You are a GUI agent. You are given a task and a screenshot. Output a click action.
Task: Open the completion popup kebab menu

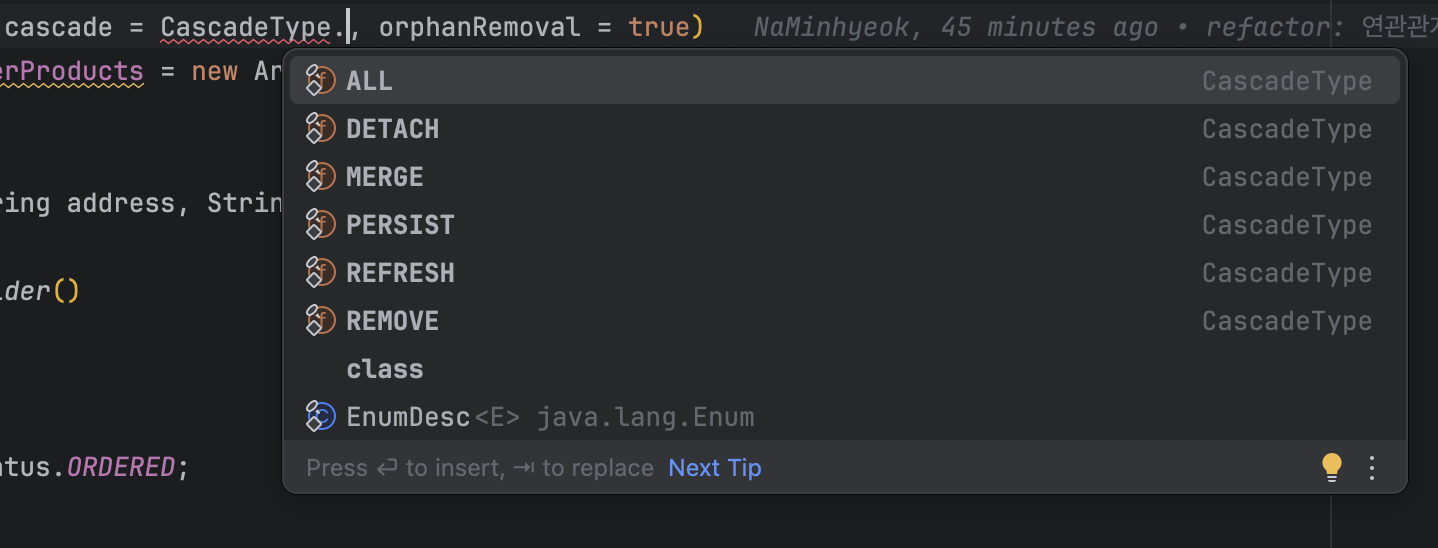[1372, 467]
